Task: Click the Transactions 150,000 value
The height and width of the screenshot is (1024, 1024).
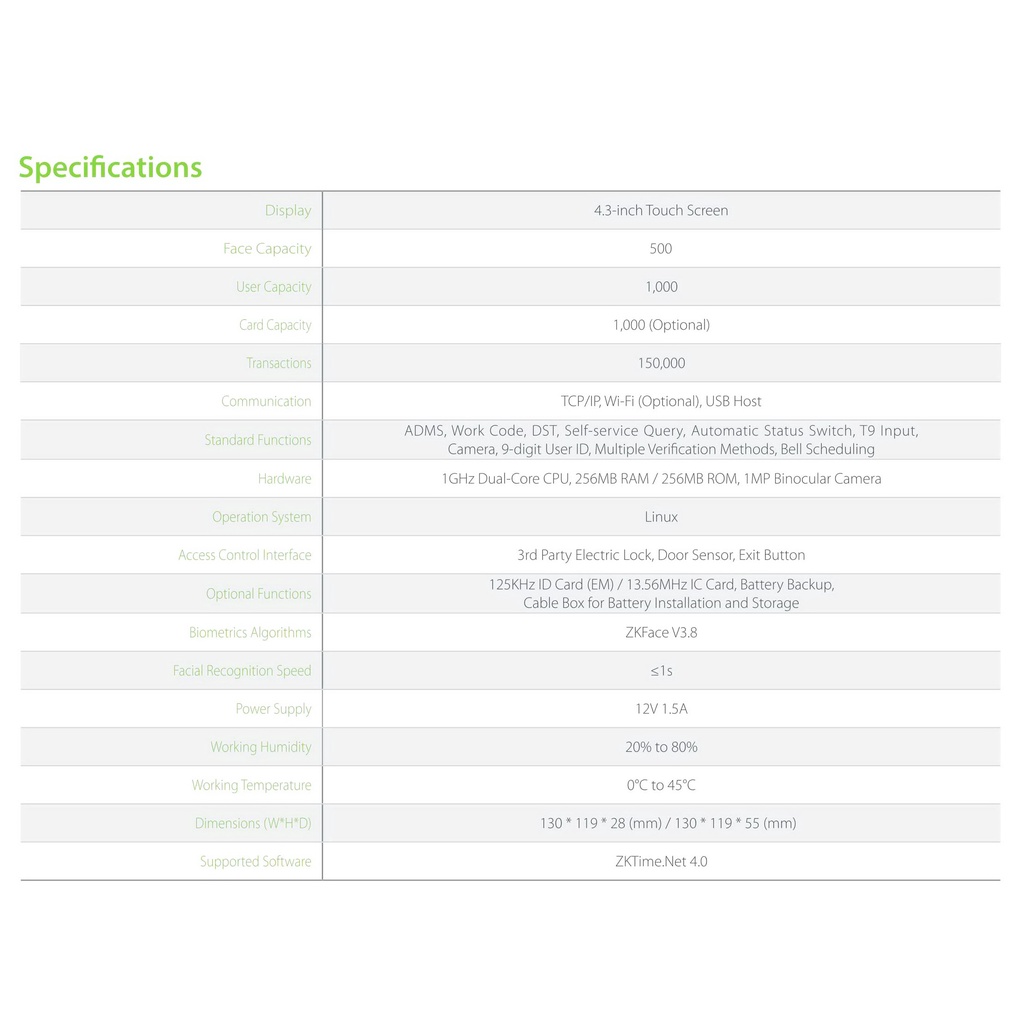Action: (x=662, y=363)
